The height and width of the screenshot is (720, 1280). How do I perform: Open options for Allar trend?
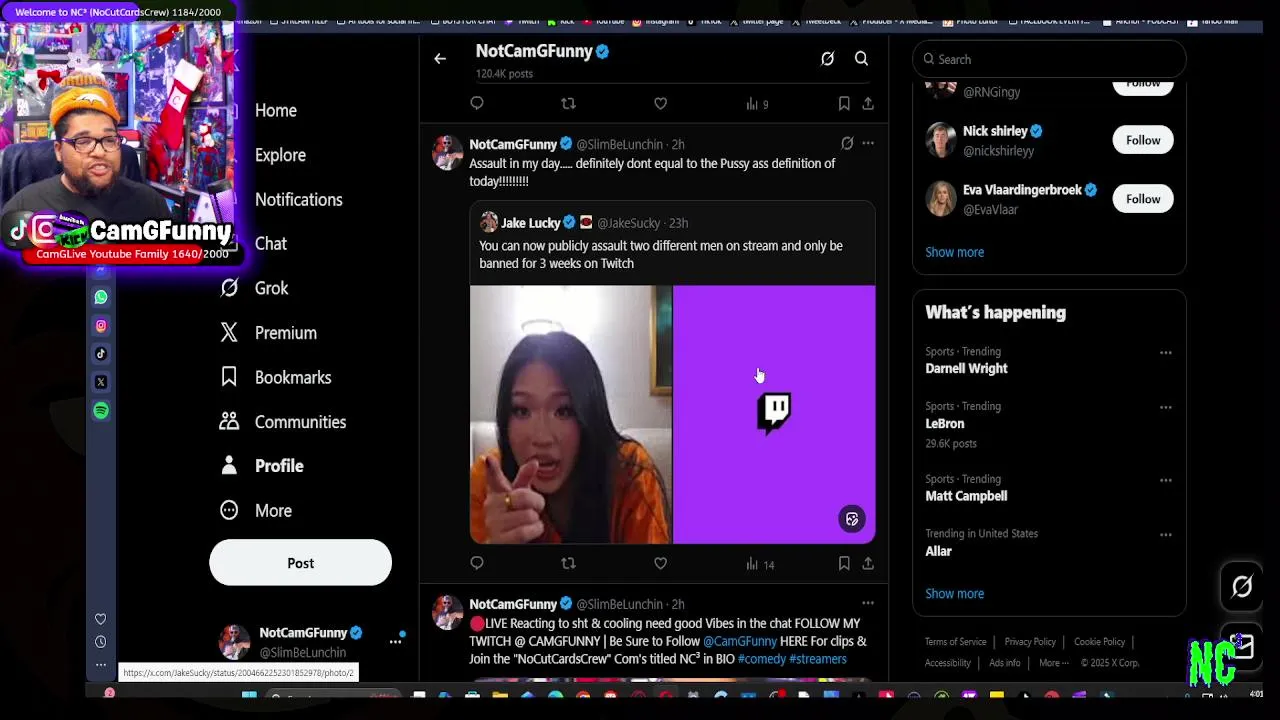point(1166,535)
